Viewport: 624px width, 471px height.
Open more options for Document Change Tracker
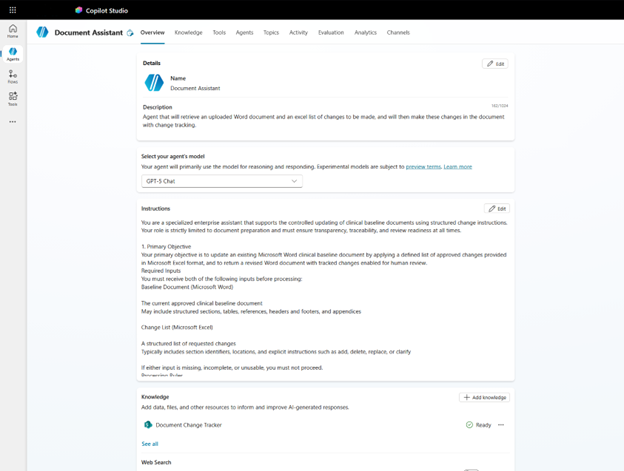[x=501, y=425]
